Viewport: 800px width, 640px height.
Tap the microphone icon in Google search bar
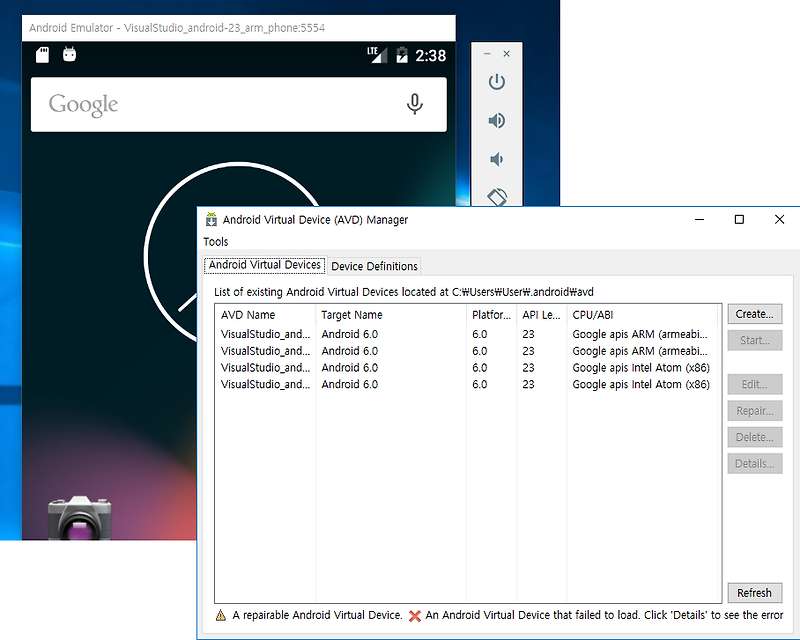click(414, 104)
